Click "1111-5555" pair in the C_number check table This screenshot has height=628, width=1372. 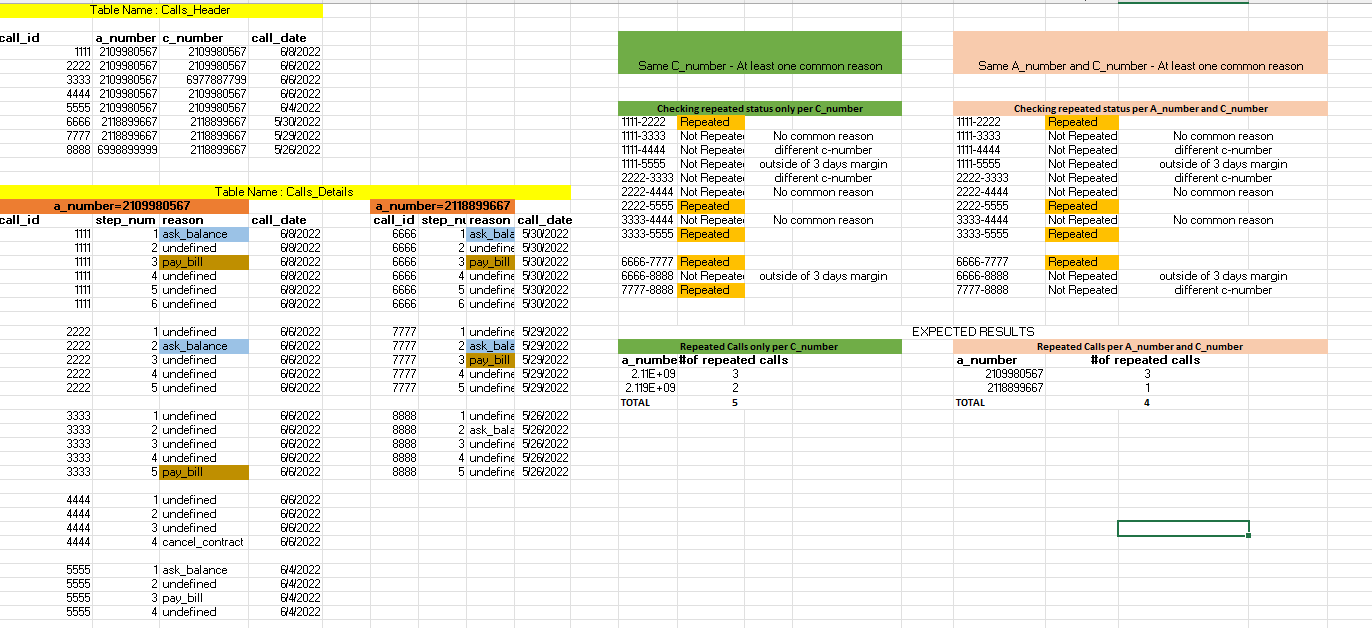[643, 164]
